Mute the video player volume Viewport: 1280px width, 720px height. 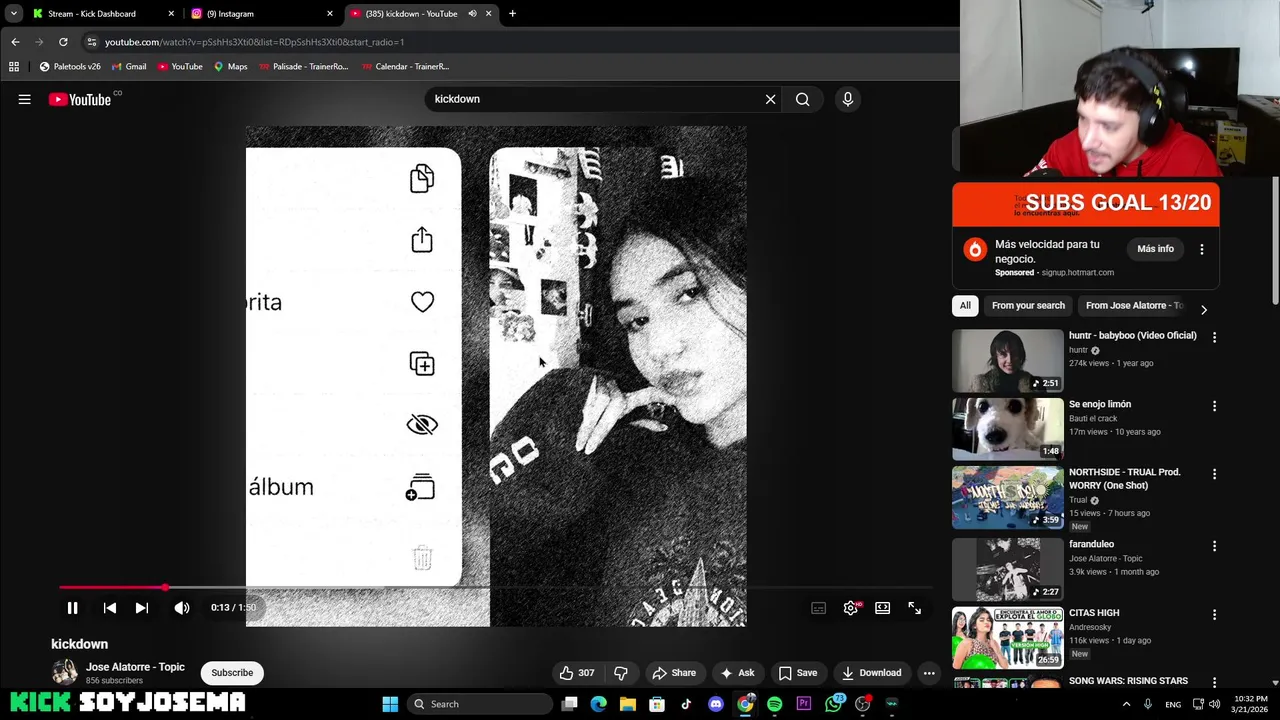182,608
